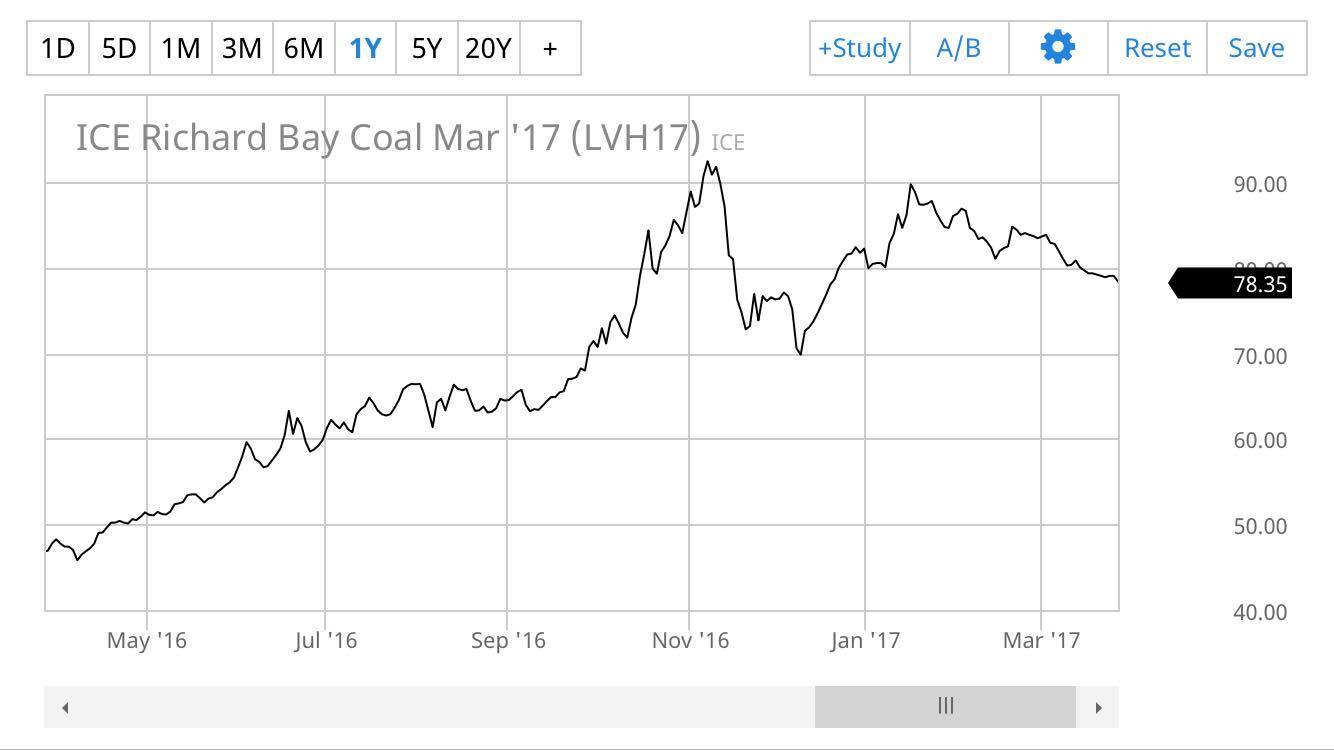Click the right scroll arrow

pyautogui.click(x=1098, y=708)
